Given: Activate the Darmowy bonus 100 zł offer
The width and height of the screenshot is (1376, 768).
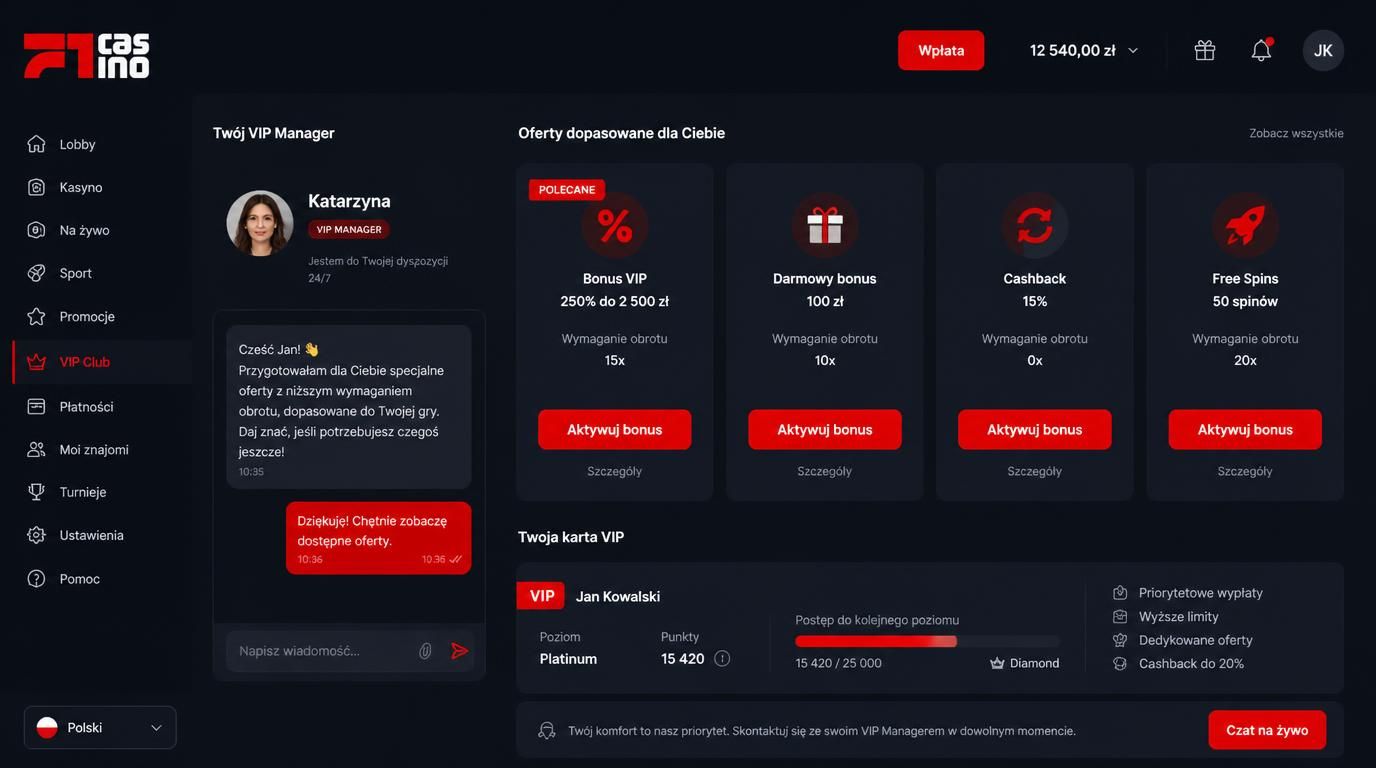Looking at the screenshot, I should (x=824, y=429).
